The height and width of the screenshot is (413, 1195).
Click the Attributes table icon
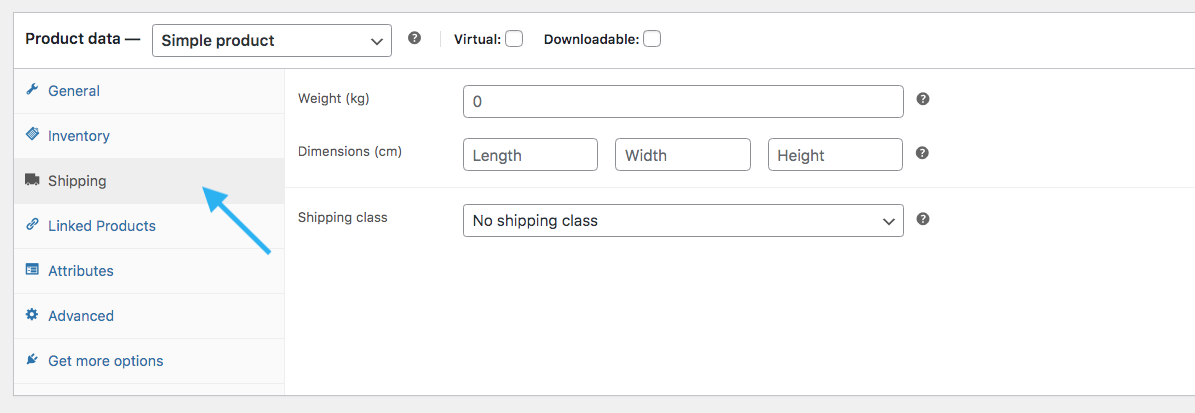point(32,270)
